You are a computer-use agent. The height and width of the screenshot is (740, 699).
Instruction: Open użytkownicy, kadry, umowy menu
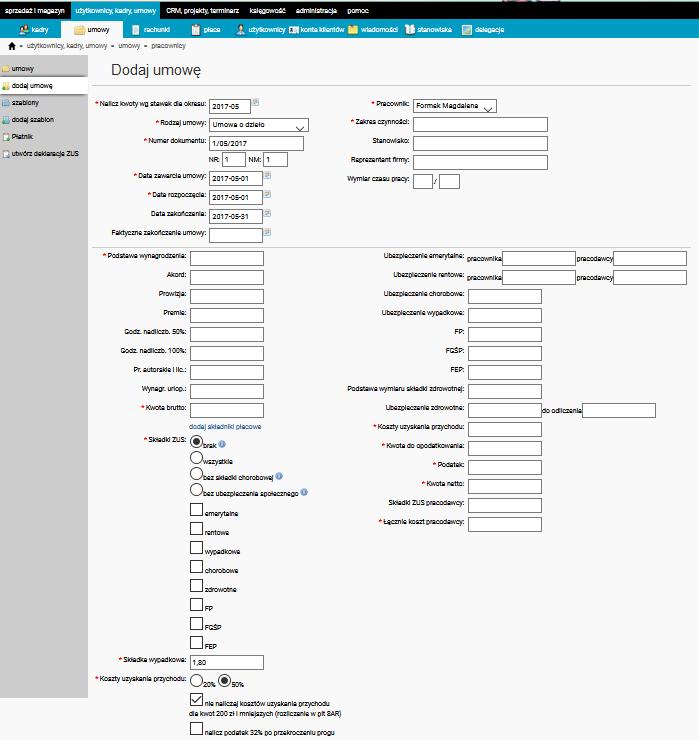(x=116, y=10)
